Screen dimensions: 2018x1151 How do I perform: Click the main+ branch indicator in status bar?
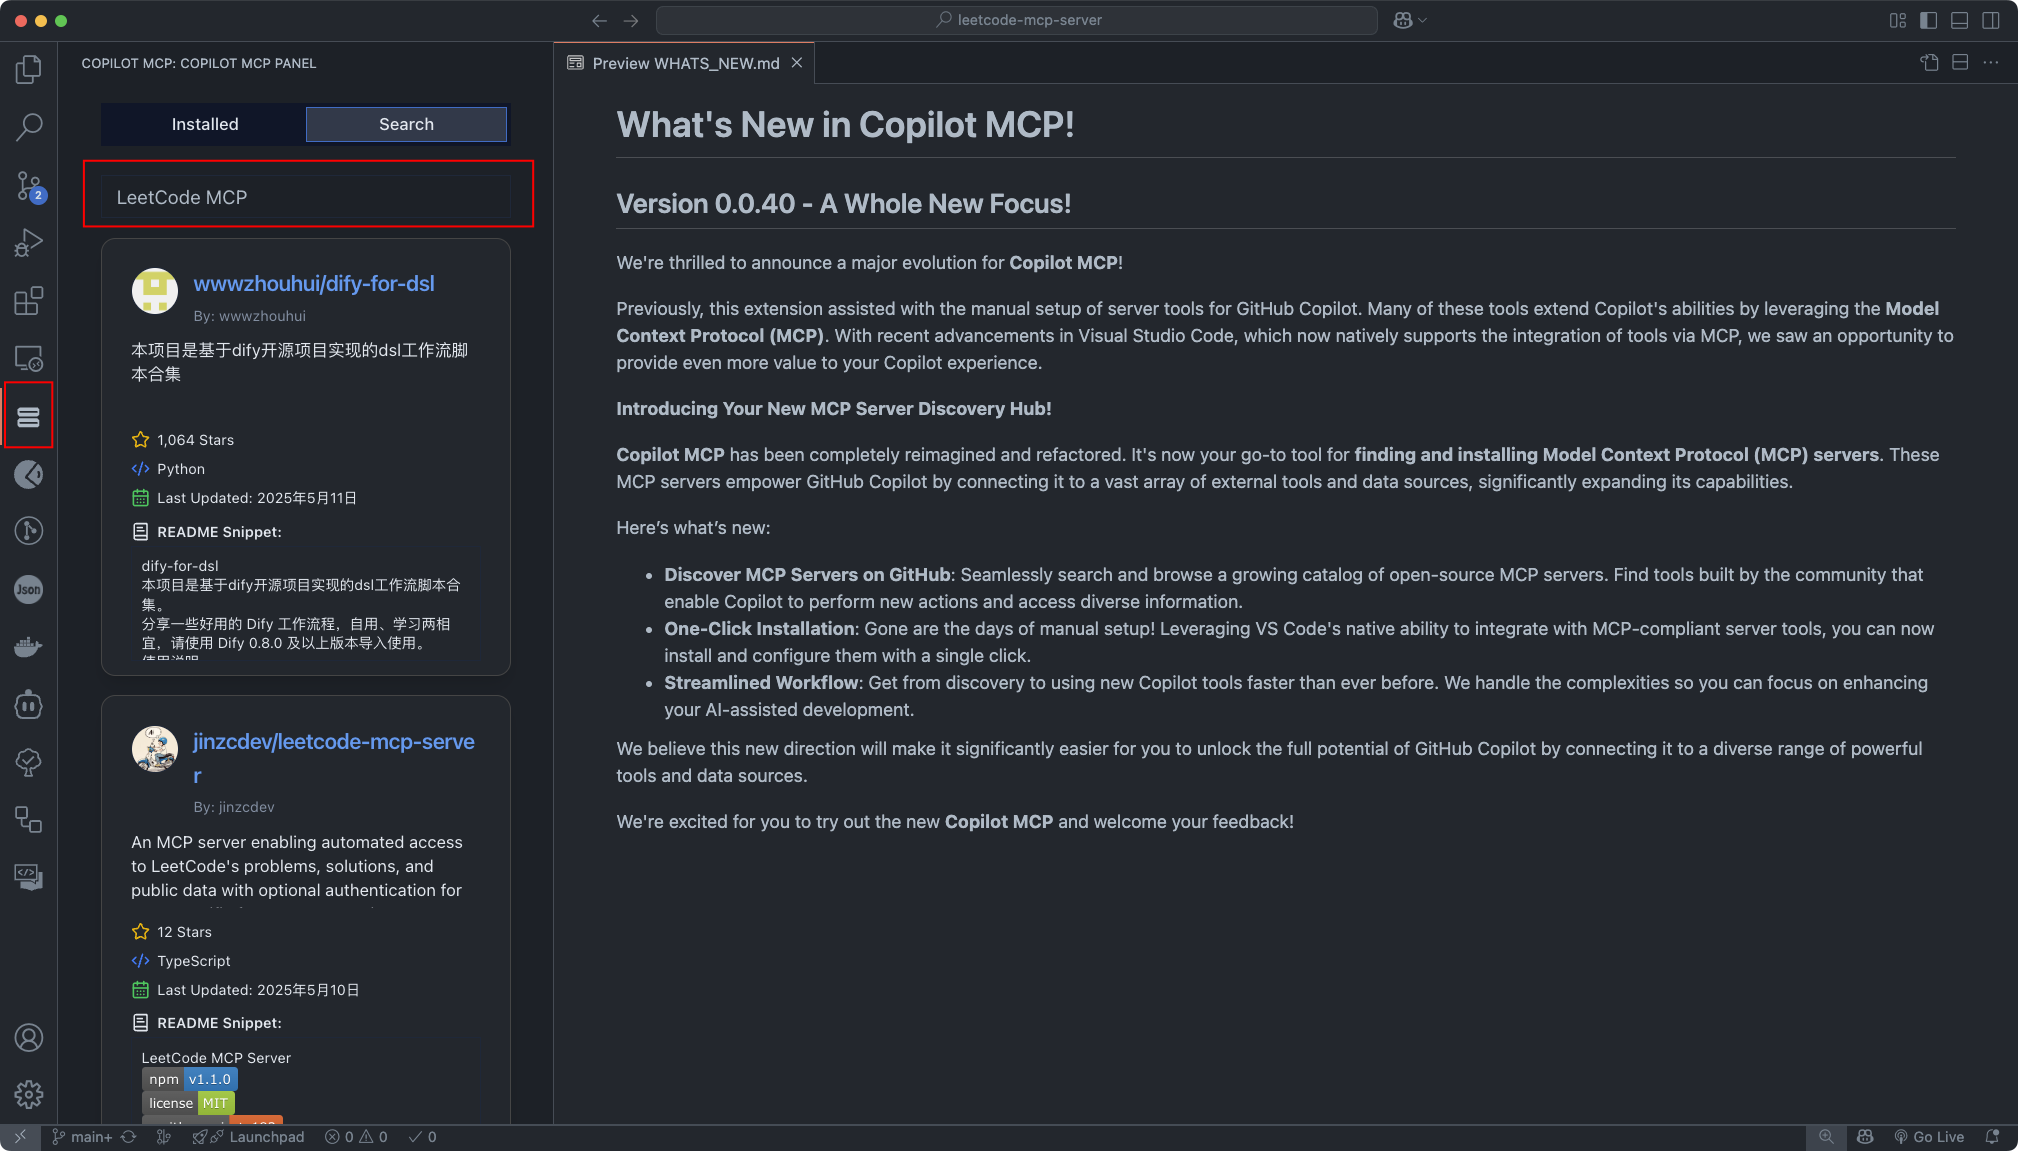pos(88,1136)
